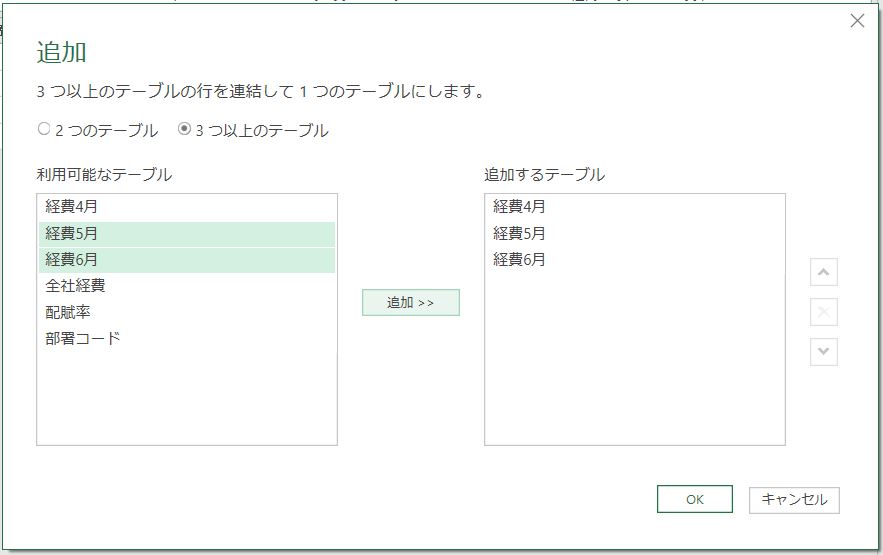Click empty area in 追加するテーブル list box
883x555 pixels.
[634, 370]
